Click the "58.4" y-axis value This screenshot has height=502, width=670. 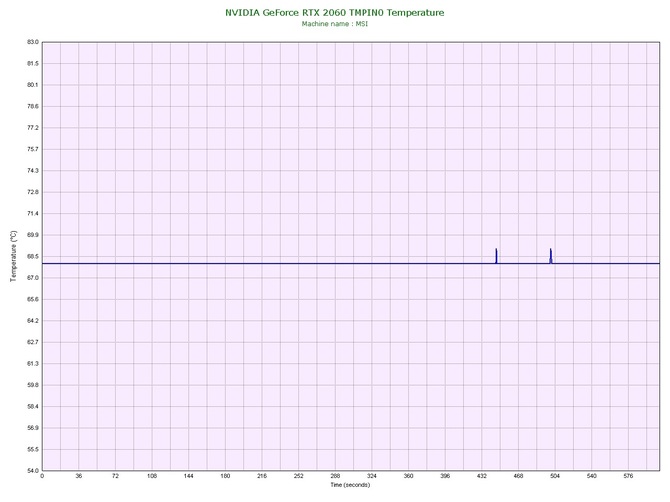click(33, 406)
